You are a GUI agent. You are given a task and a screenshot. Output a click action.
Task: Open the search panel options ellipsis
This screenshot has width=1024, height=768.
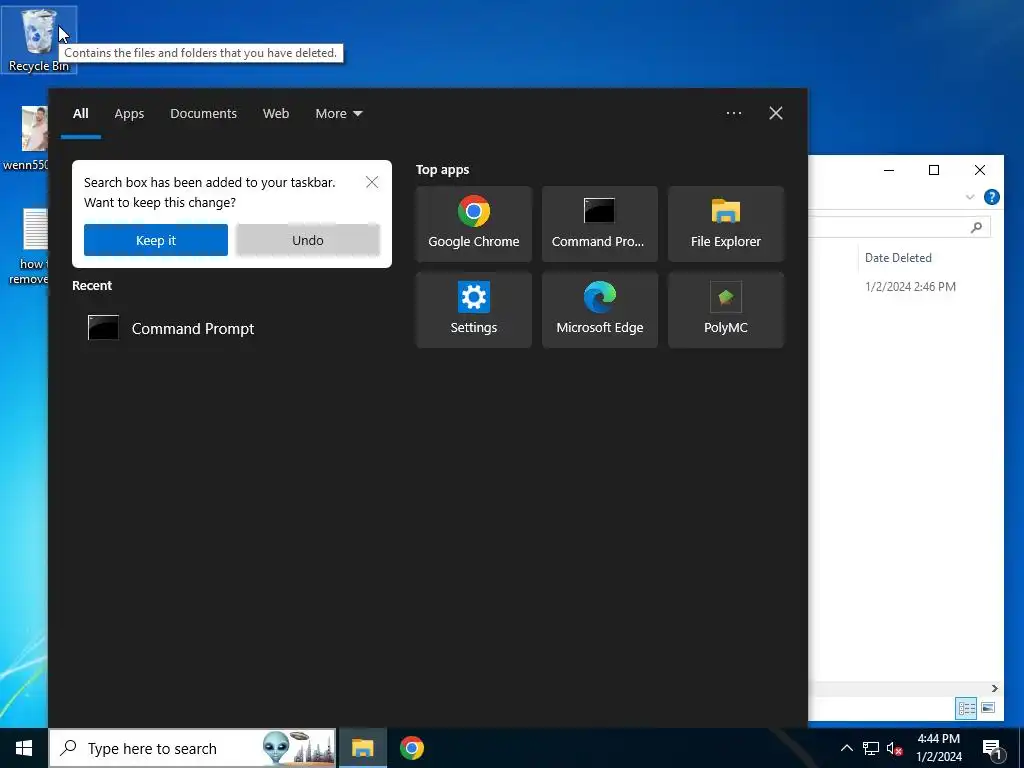point(733,113)
